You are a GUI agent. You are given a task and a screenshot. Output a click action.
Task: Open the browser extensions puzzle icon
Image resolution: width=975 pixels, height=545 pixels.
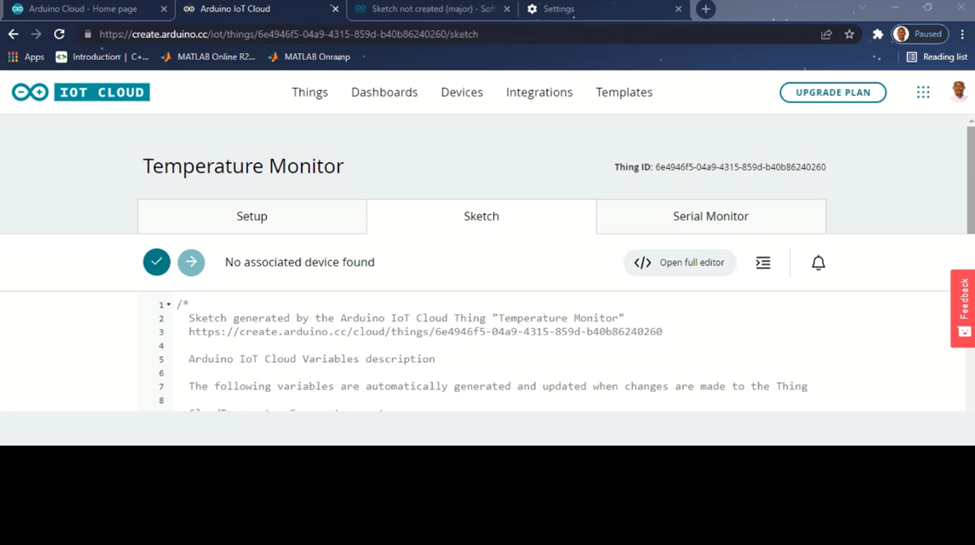click(x=877, y=34)
